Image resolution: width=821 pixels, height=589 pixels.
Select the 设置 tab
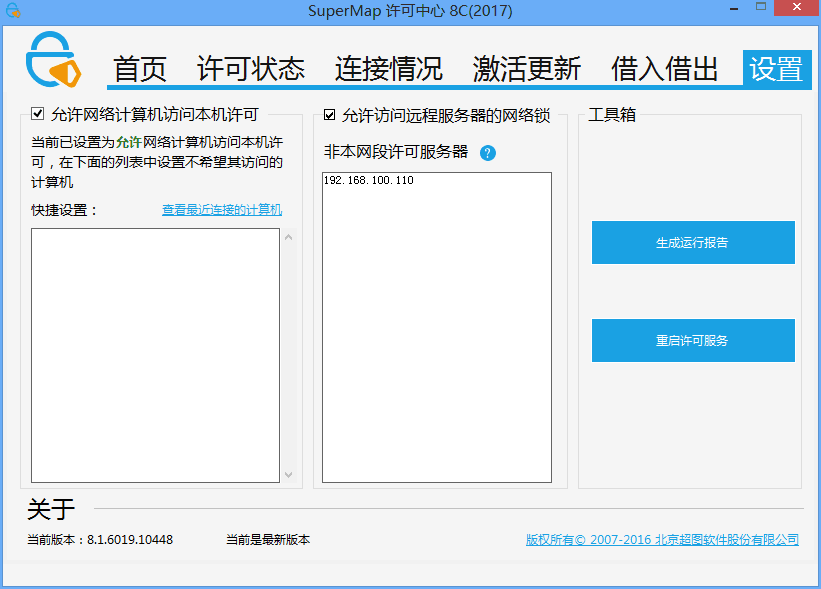coord(777,69)
